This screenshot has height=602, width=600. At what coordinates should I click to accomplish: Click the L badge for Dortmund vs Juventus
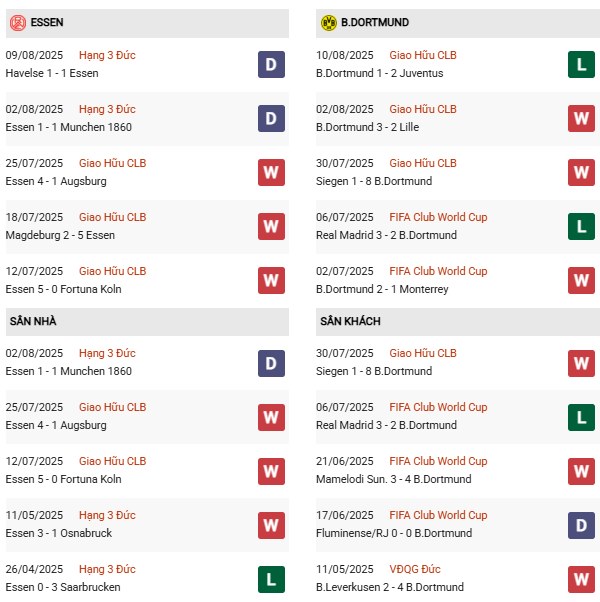pyautogui.click(x=581, y=64)
